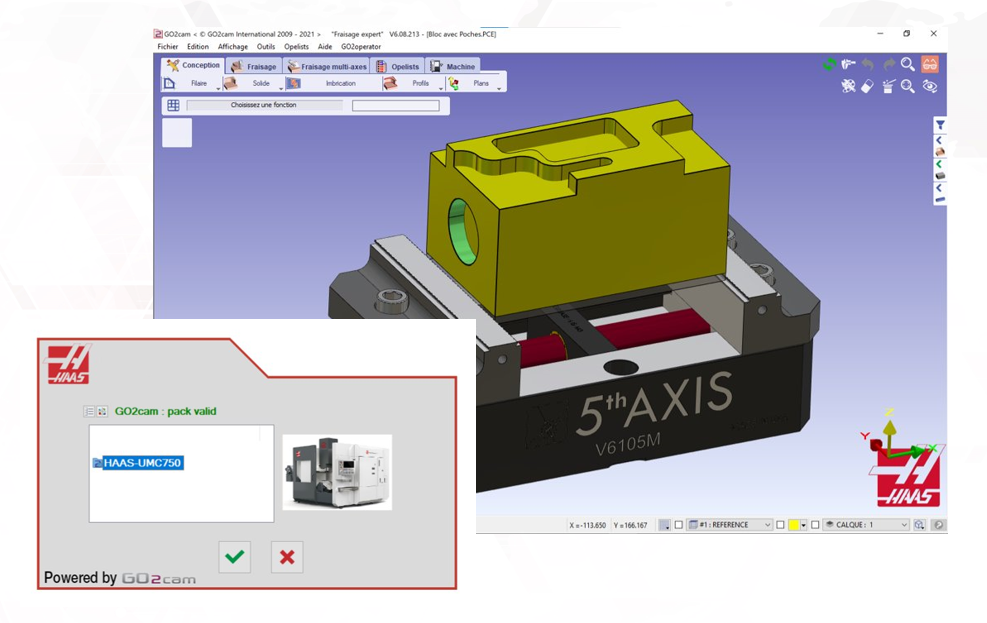Expand the blue chevron above the blue bar icon
This screenshot has width=987, height=623.
tap(939, 188)
